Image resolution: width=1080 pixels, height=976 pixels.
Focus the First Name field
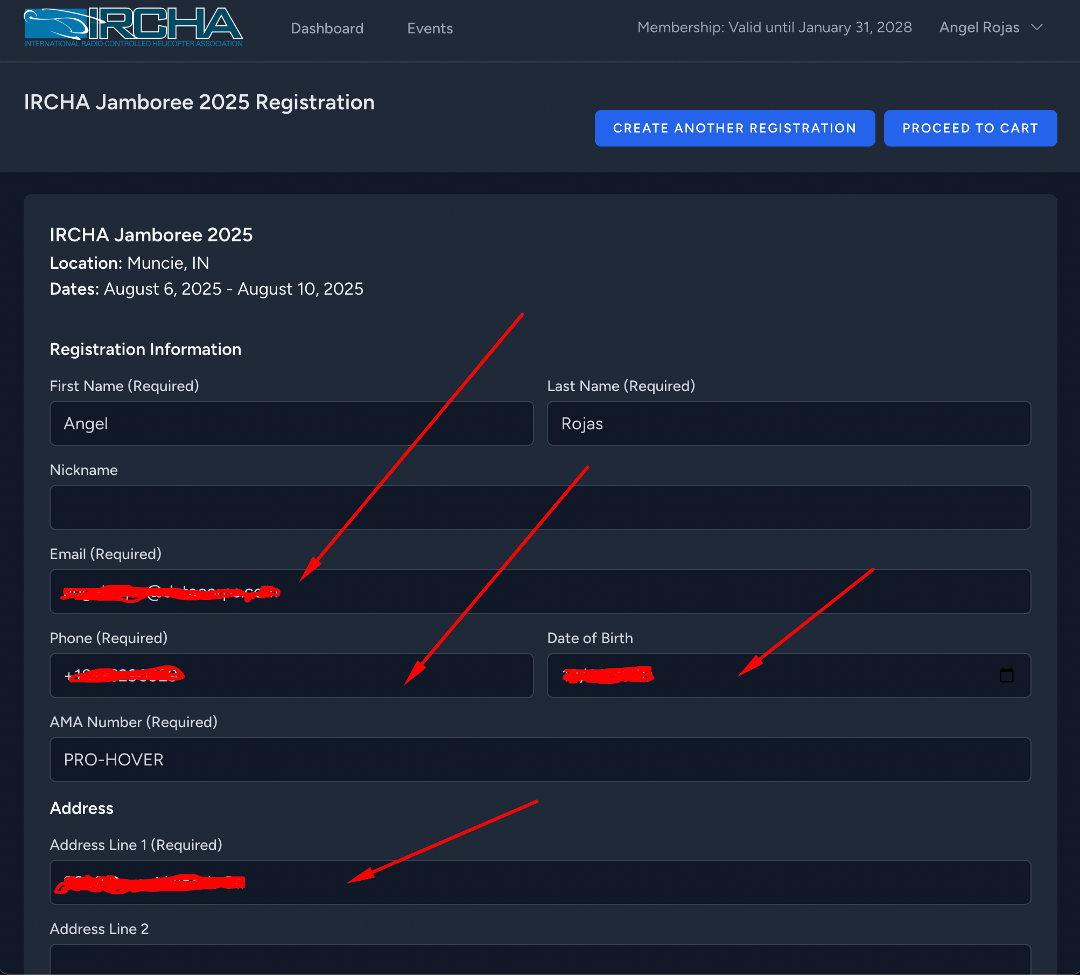291,424
